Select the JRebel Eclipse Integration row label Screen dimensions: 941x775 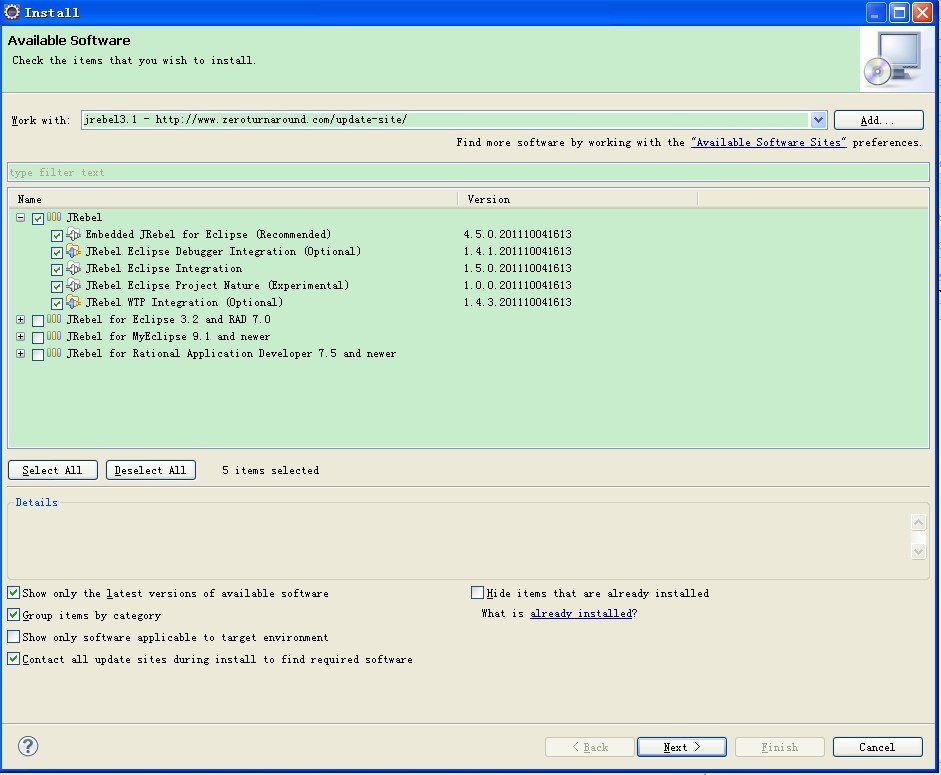[164, 268]
